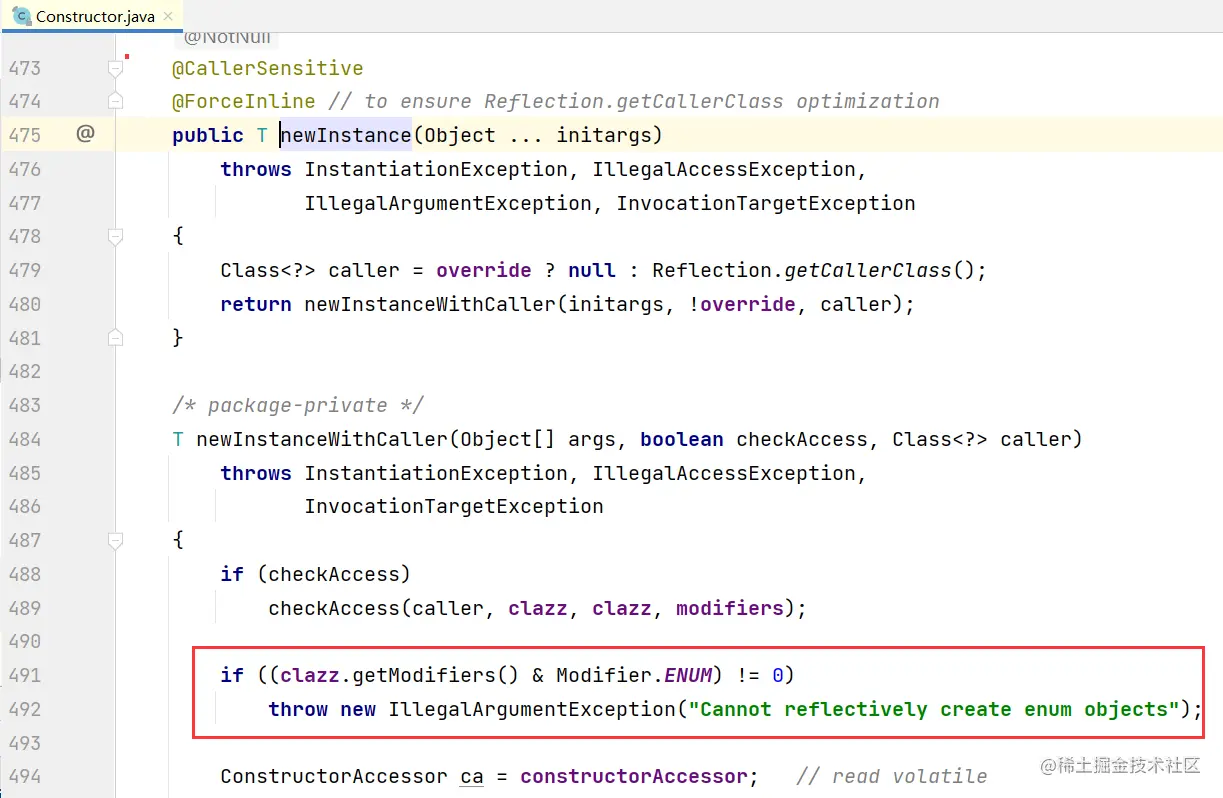Click InvocationTargetException on line 477

point(766,203)
